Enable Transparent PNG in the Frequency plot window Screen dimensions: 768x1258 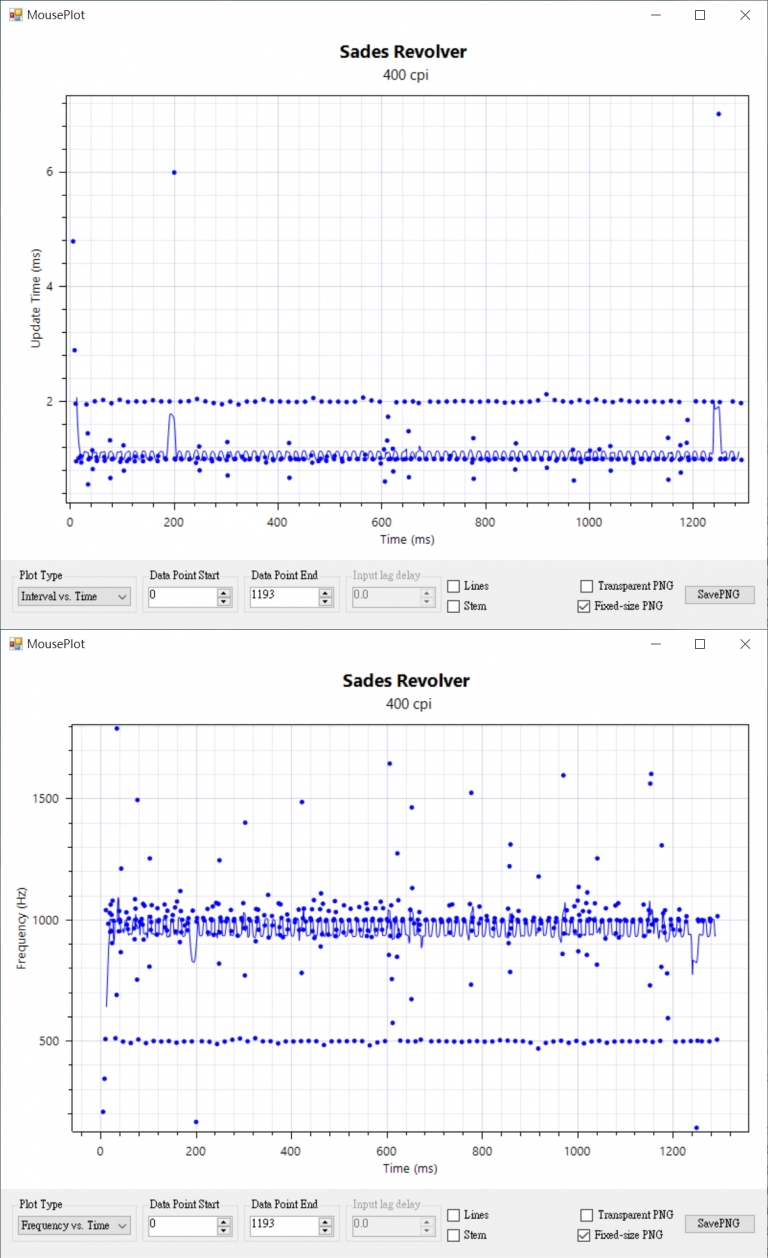click(x=586, y=1215)
